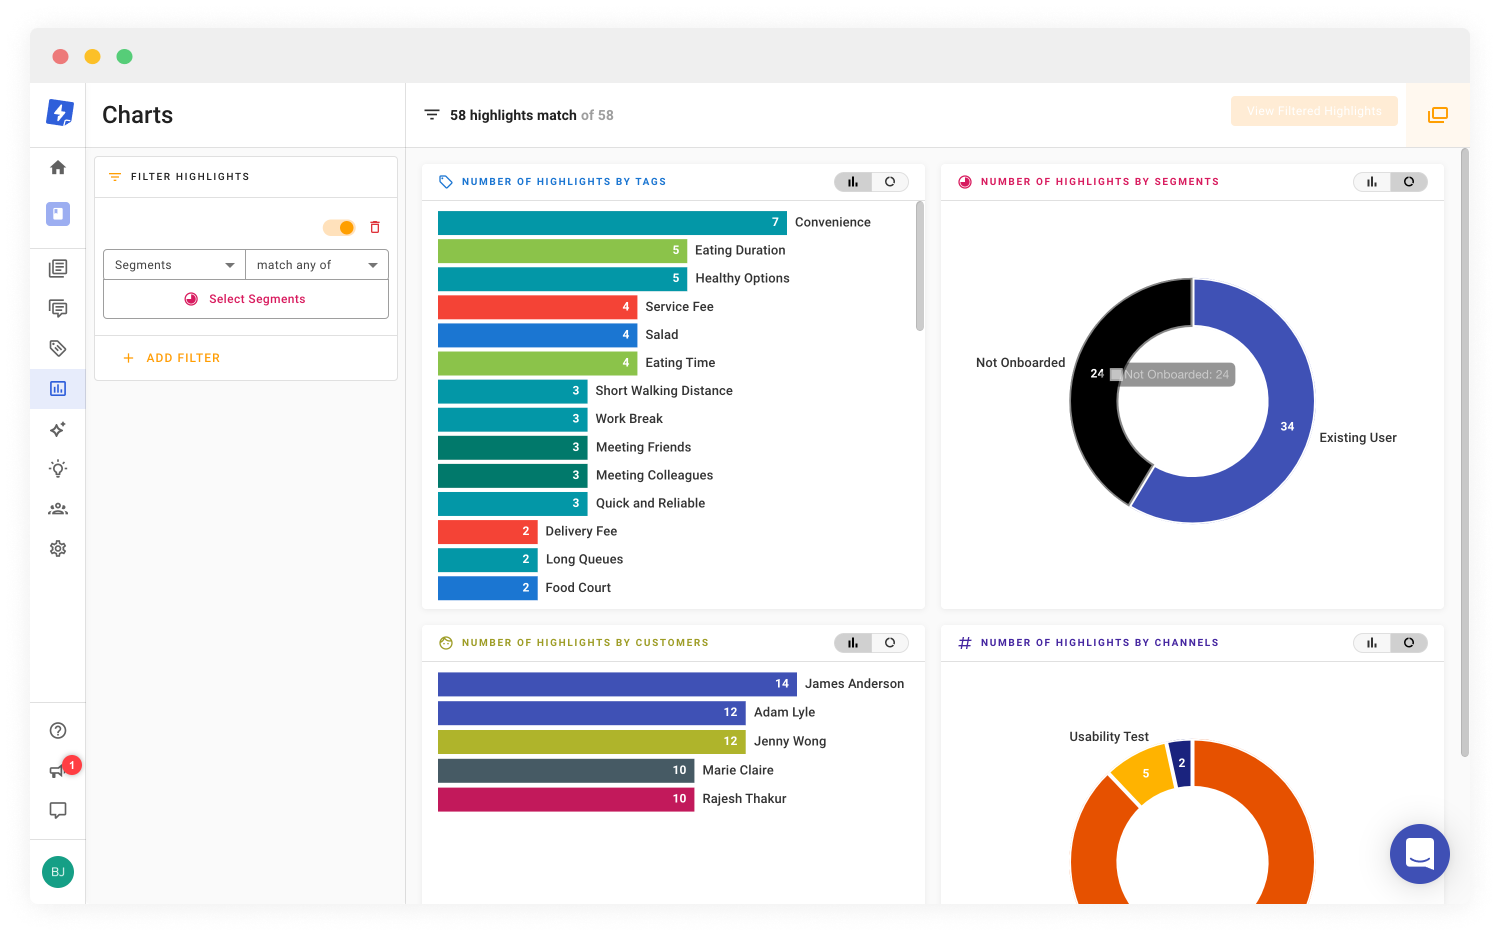Switch Segments chart to donut view

[1409, 182]
